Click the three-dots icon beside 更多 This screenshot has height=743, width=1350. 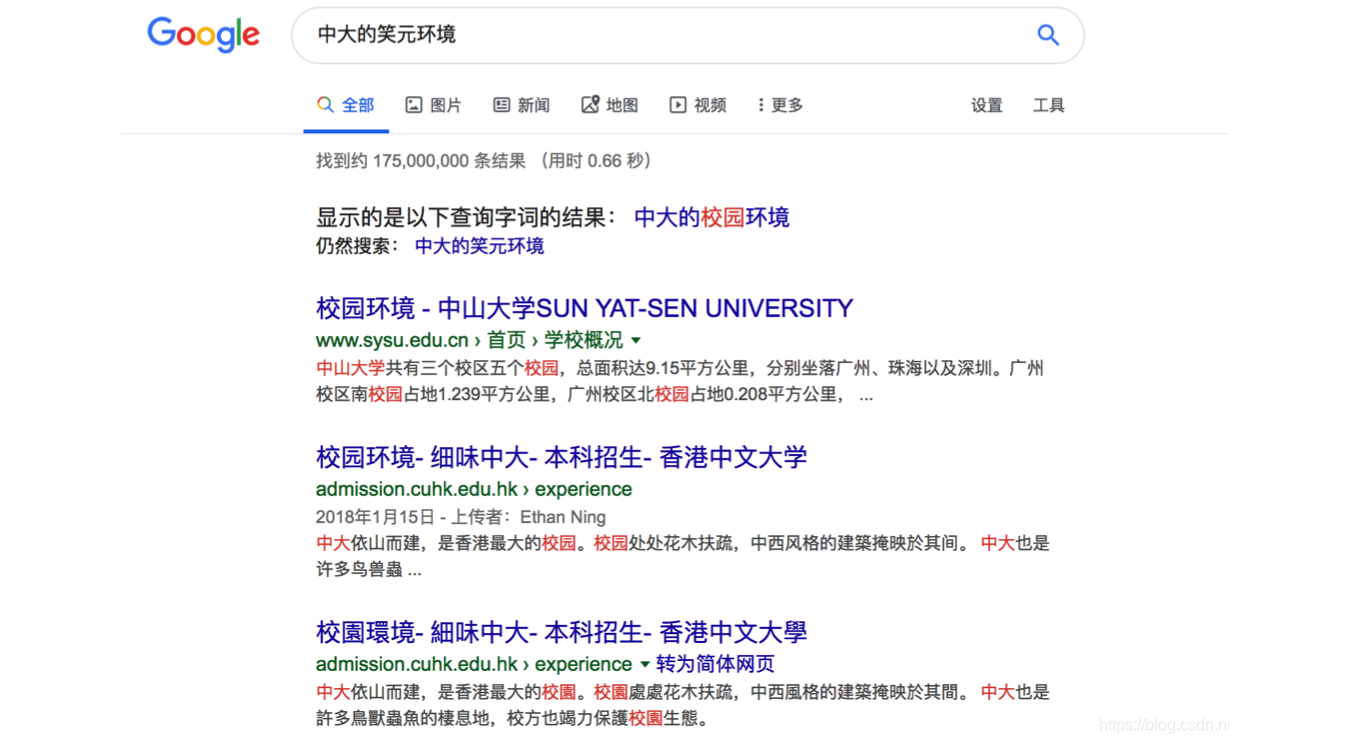(x=761, y=105)
